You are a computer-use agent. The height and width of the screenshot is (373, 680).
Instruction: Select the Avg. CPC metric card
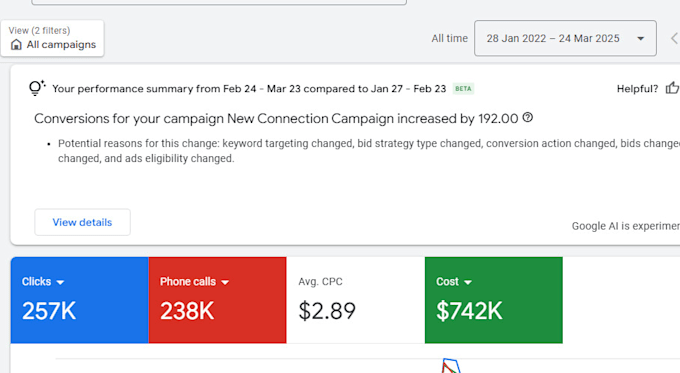pyautogui.click(x=356, y=300)
